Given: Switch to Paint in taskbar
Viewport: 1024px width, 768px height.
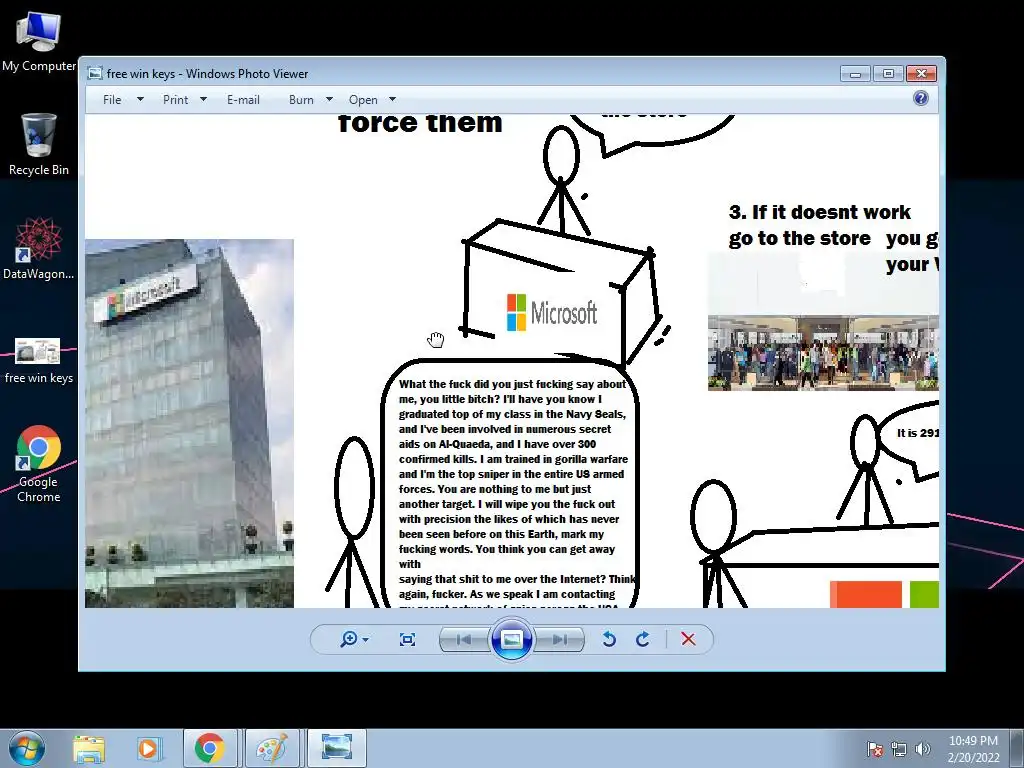Looking at the screenshot, I should pyautogui.click(x=272, y=748).
